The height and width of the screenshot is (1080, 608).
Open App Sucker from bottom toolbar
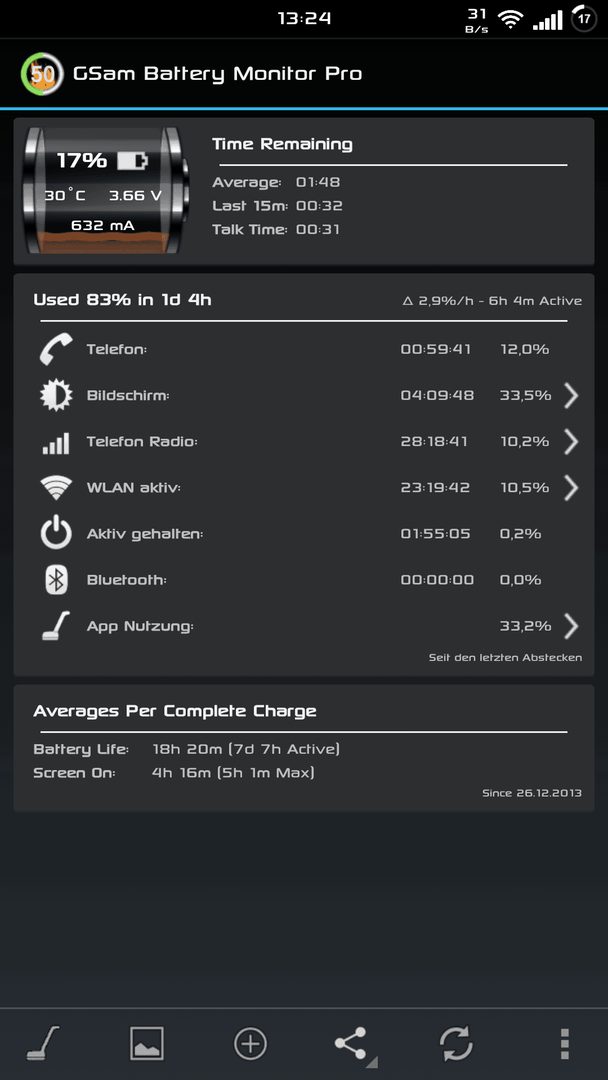43,1043
